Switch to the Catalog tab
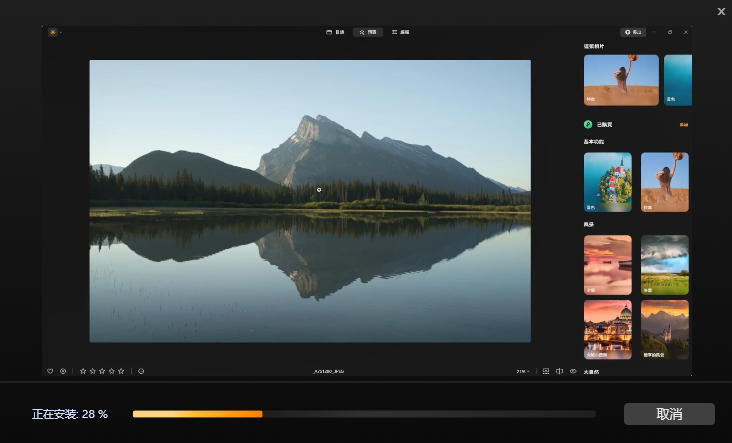 tap(335, 32)
